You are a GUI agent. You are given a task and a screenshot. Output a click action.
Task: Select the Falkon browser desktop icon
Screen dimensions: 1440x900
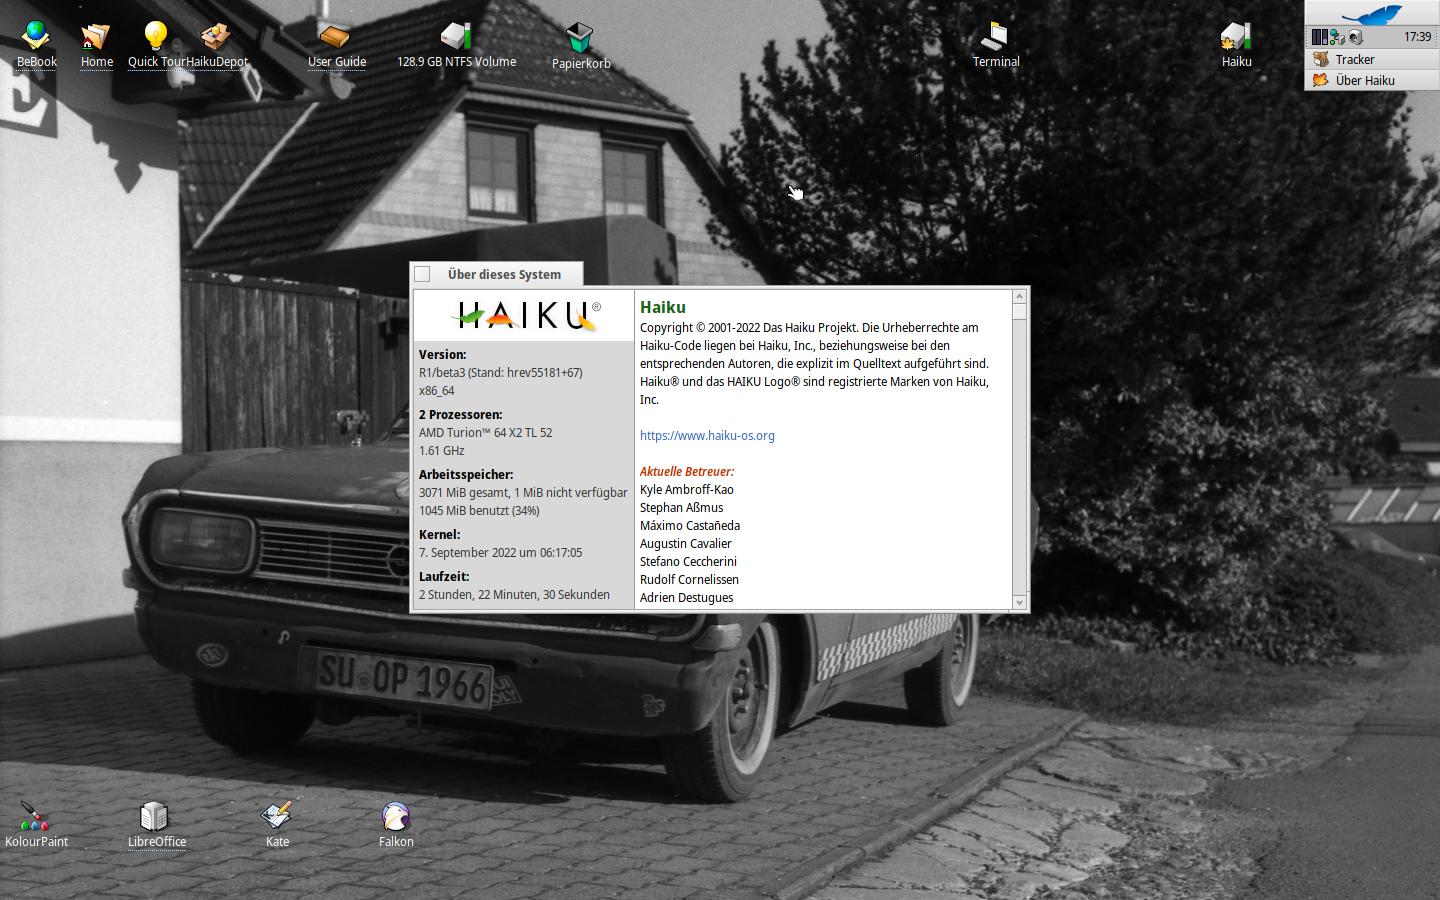click(x=396, y=816)
